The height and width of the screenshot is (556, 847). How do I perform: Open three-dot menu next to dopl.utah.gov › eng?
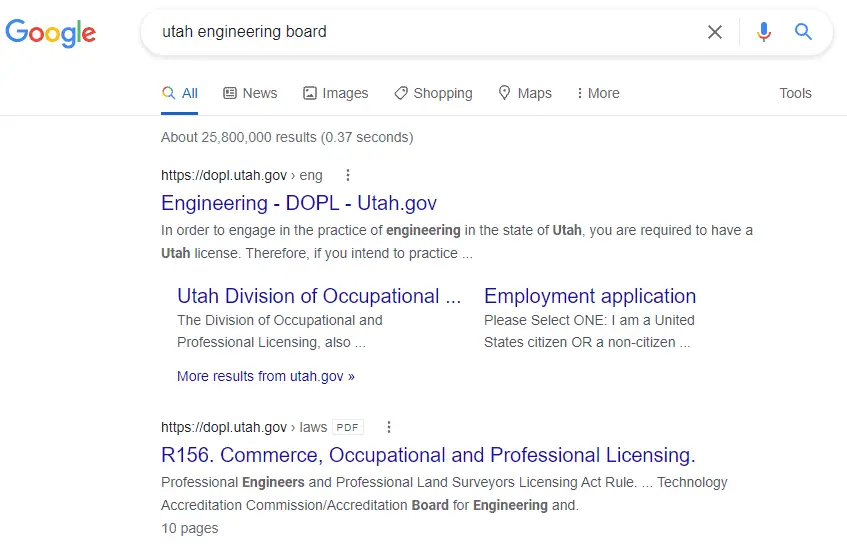(x=348, y=175)
